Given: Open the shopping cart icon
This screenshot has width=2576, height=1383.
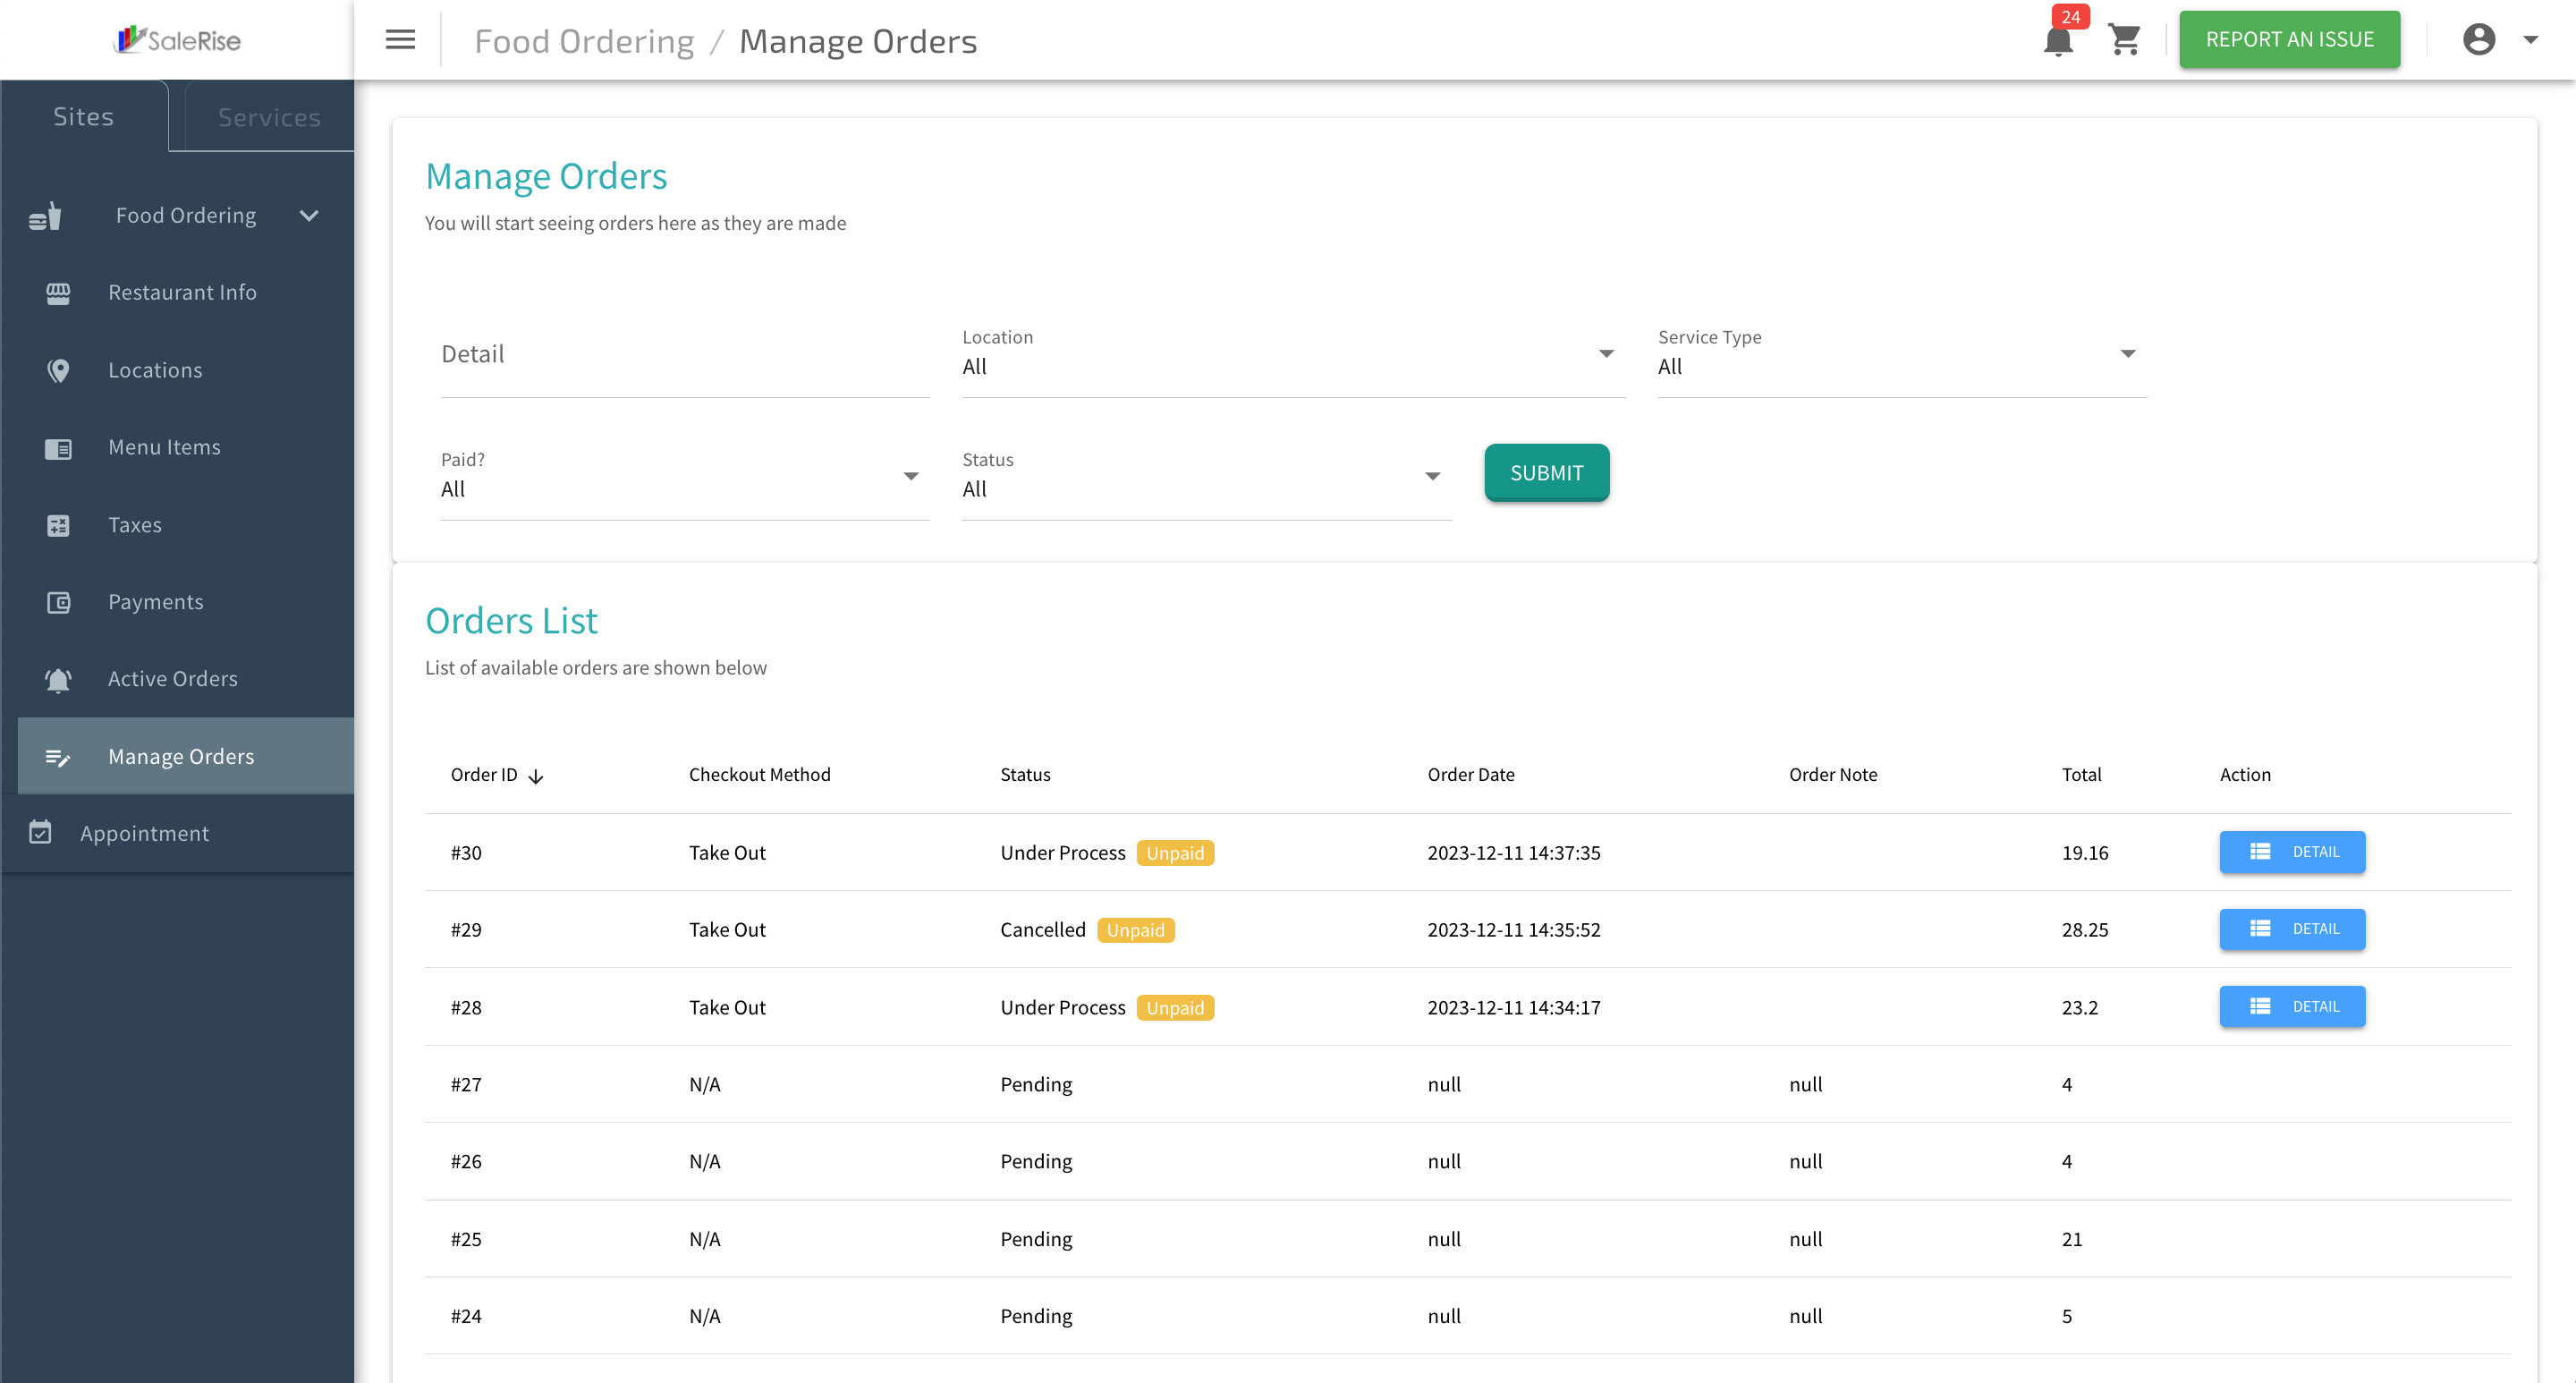Looking at the screenshot, I should click(x=2124, y=40).
